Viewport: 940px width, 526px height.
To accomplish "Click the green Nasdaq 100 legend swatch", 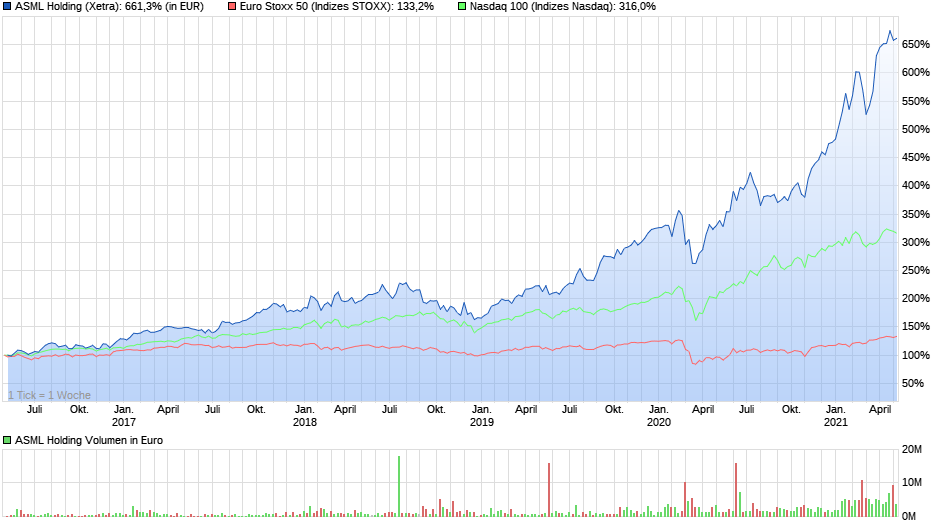I will tap(462, 7).
